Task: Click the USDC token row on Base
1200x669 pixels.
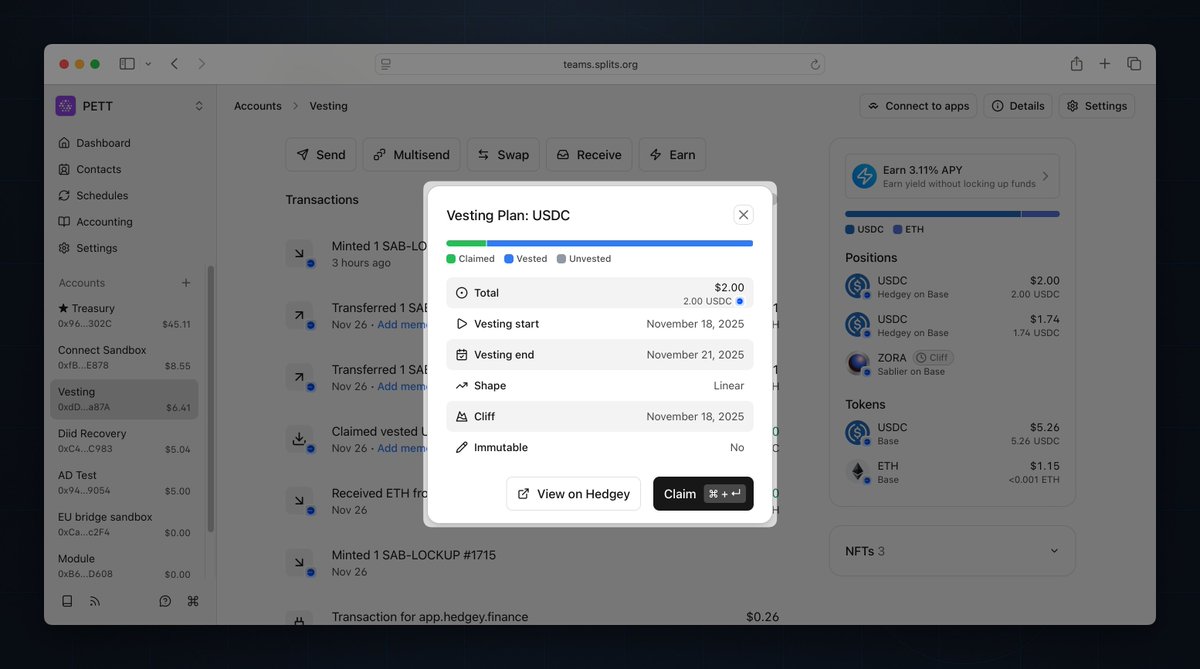Action: click(952, 433)
